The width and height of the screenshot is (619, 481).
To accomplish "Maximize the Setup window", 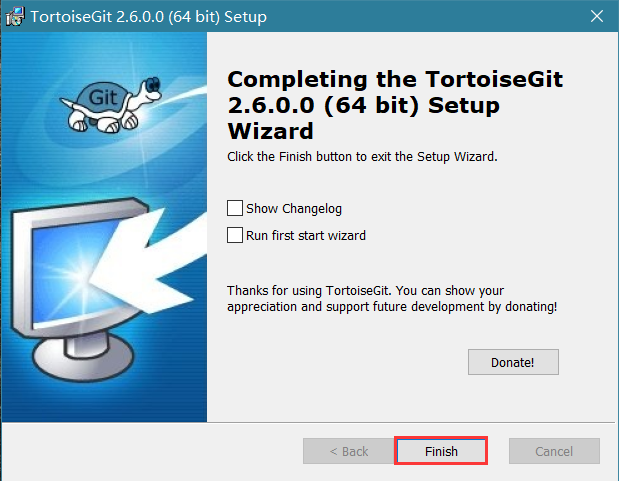I will click(x=548, y=17).
